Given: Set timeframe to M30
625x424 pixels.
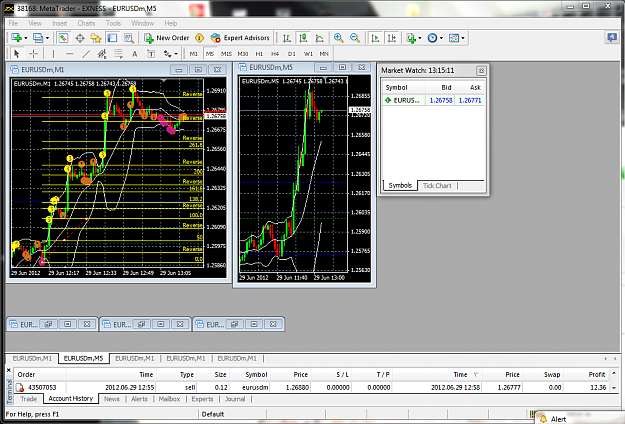Looking at the screenshot, I should pyautogui.click(x=243, y=53).
